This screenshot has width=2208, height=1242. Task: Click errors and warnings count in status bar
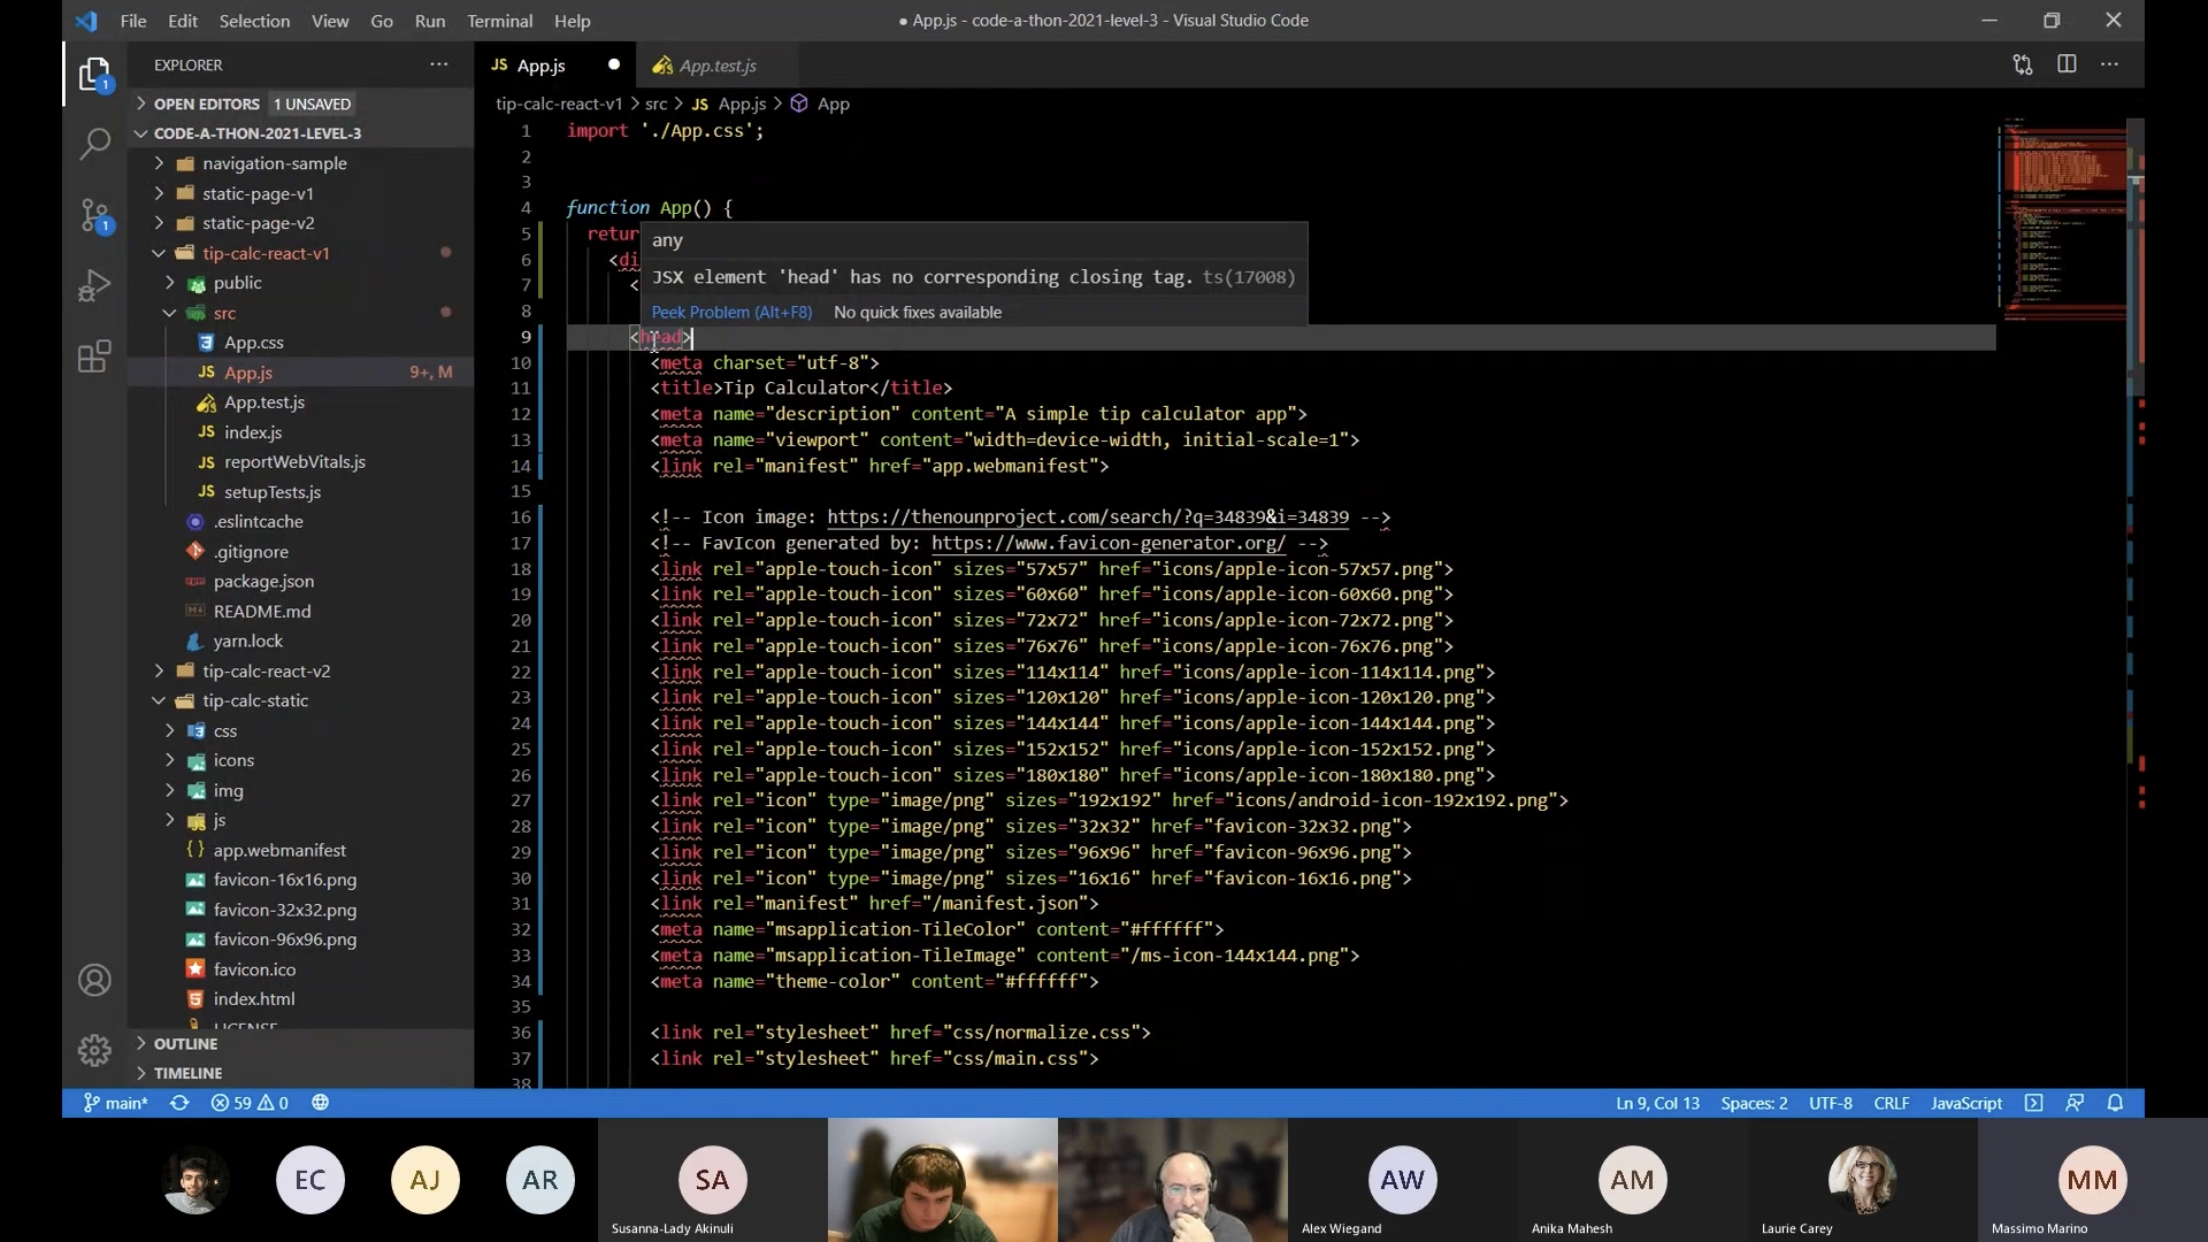pos(249,1103)
